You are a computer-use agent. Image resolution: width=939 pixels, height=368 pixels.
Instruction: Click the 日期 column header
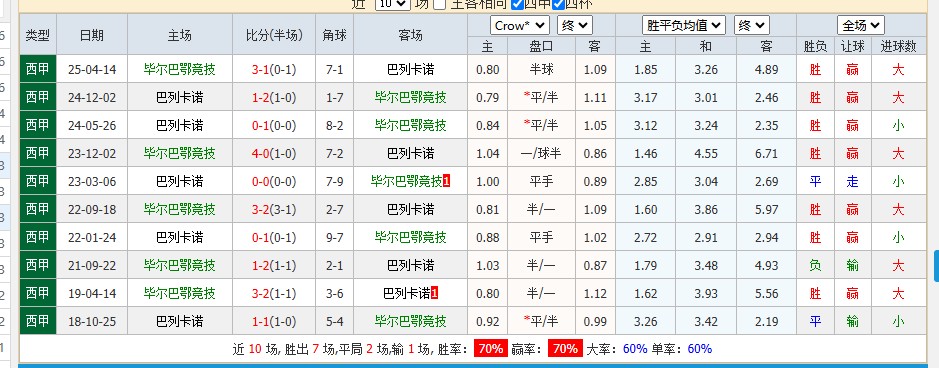click(92, 35)
